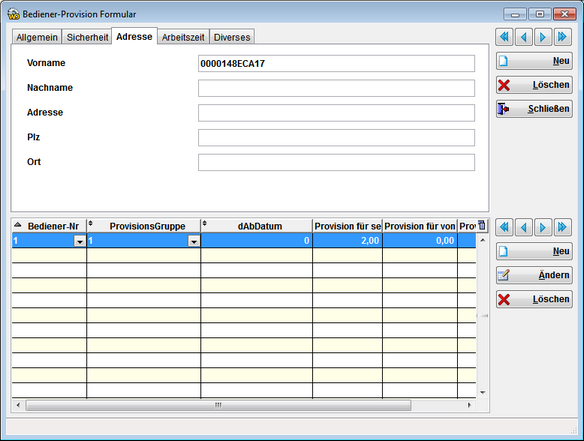Click the application icon in title bar
Screen dimensions: 584x441
13,14
